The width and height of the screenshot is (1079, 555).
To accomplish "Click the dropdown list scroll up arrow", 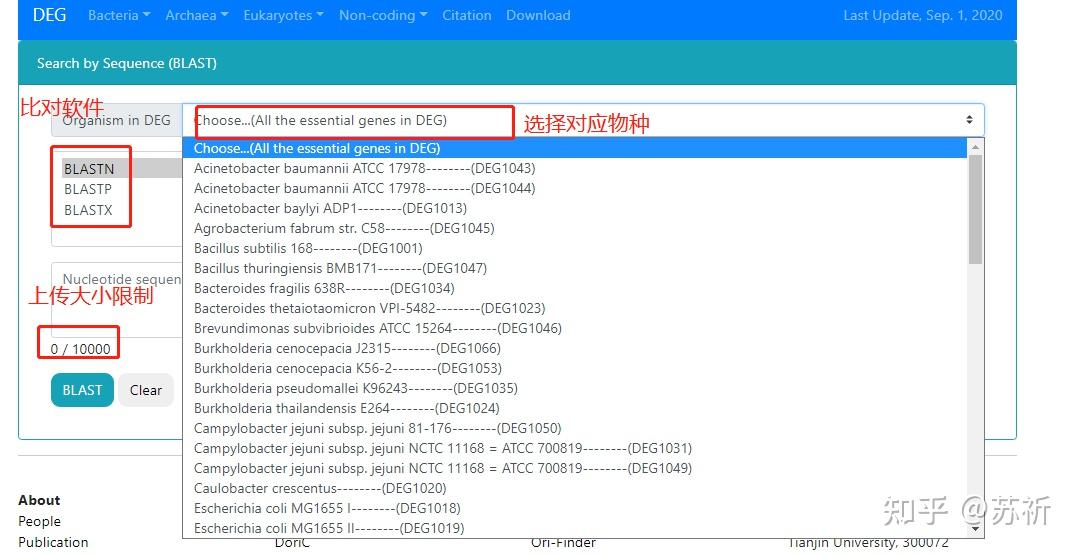I will click(975, 146).
